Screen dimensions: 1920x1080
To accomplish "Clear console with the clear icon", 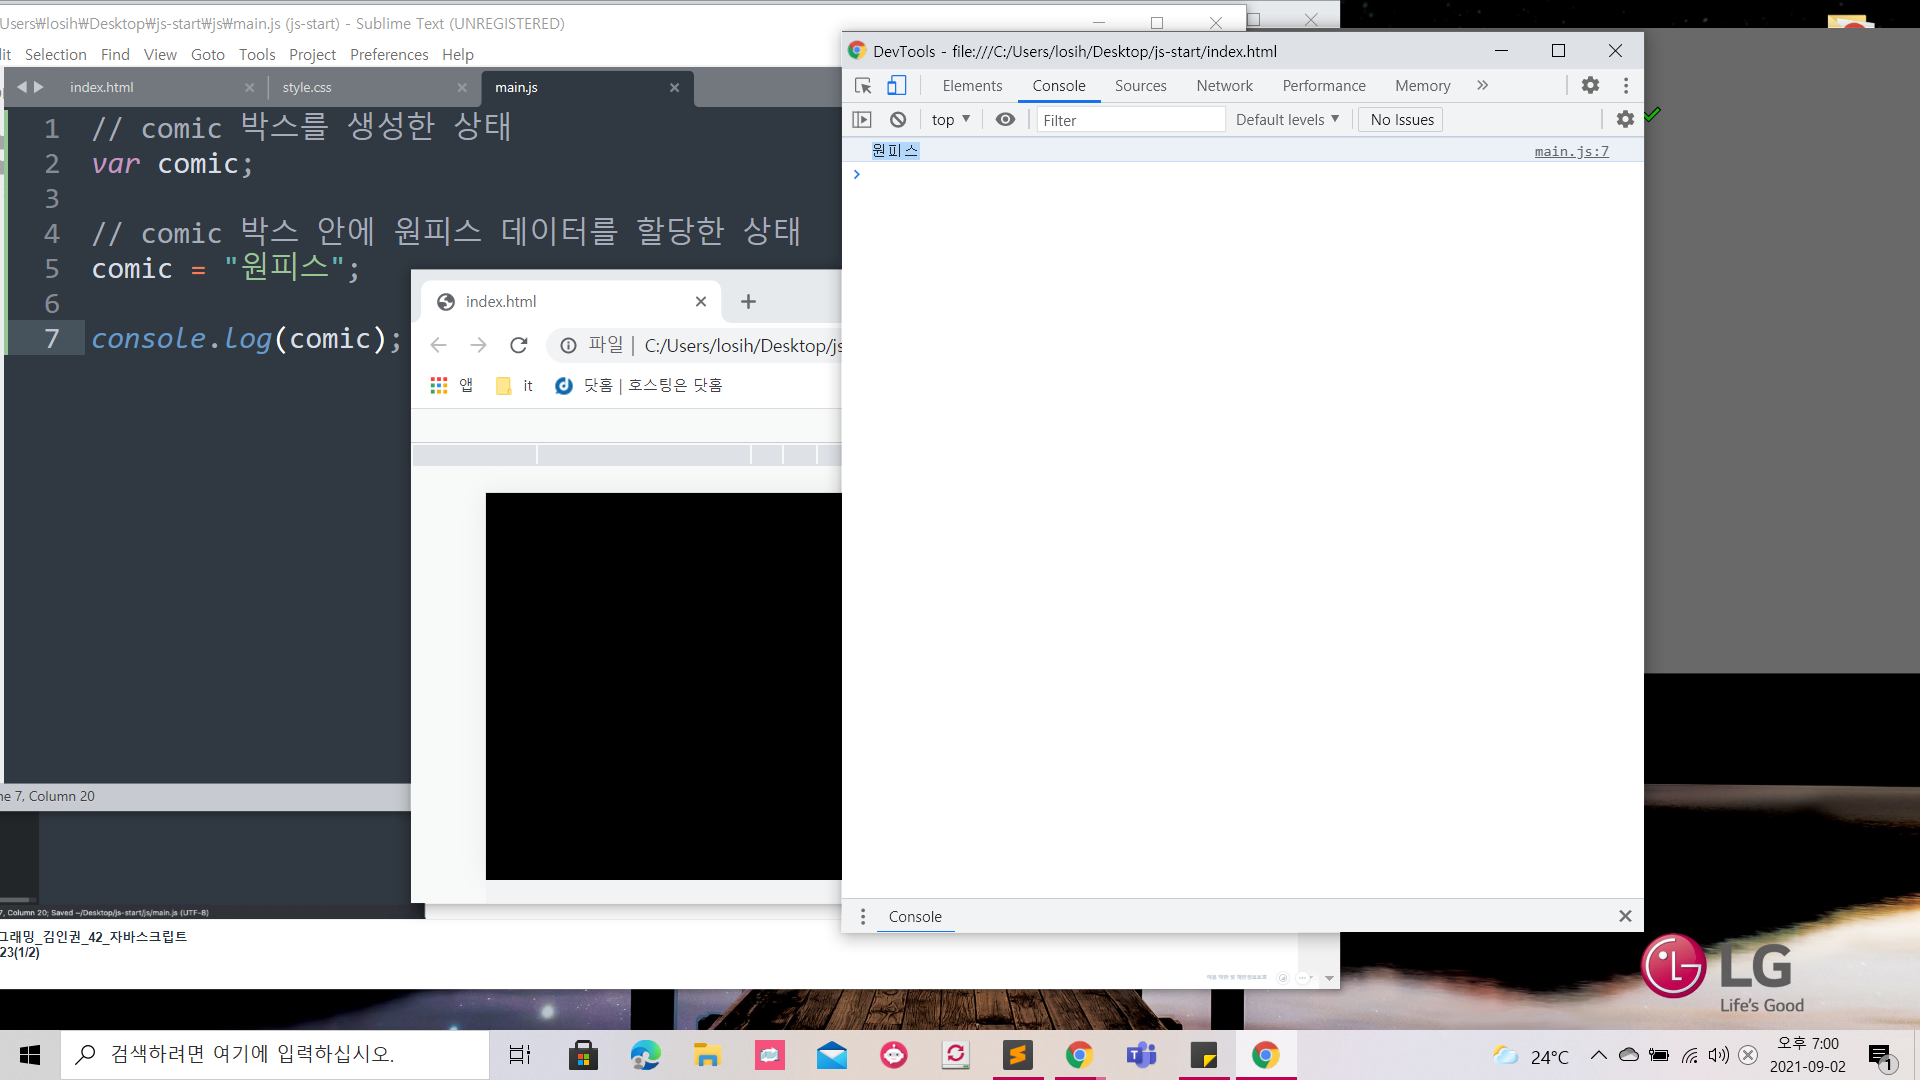I will 898,120.
